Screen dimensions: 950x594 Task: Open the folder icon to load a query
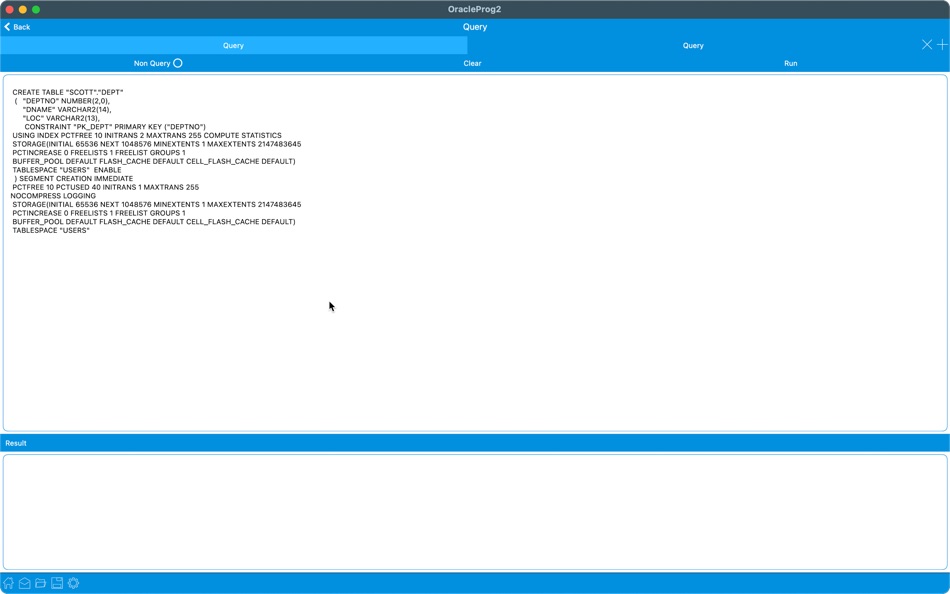point(40,583)
